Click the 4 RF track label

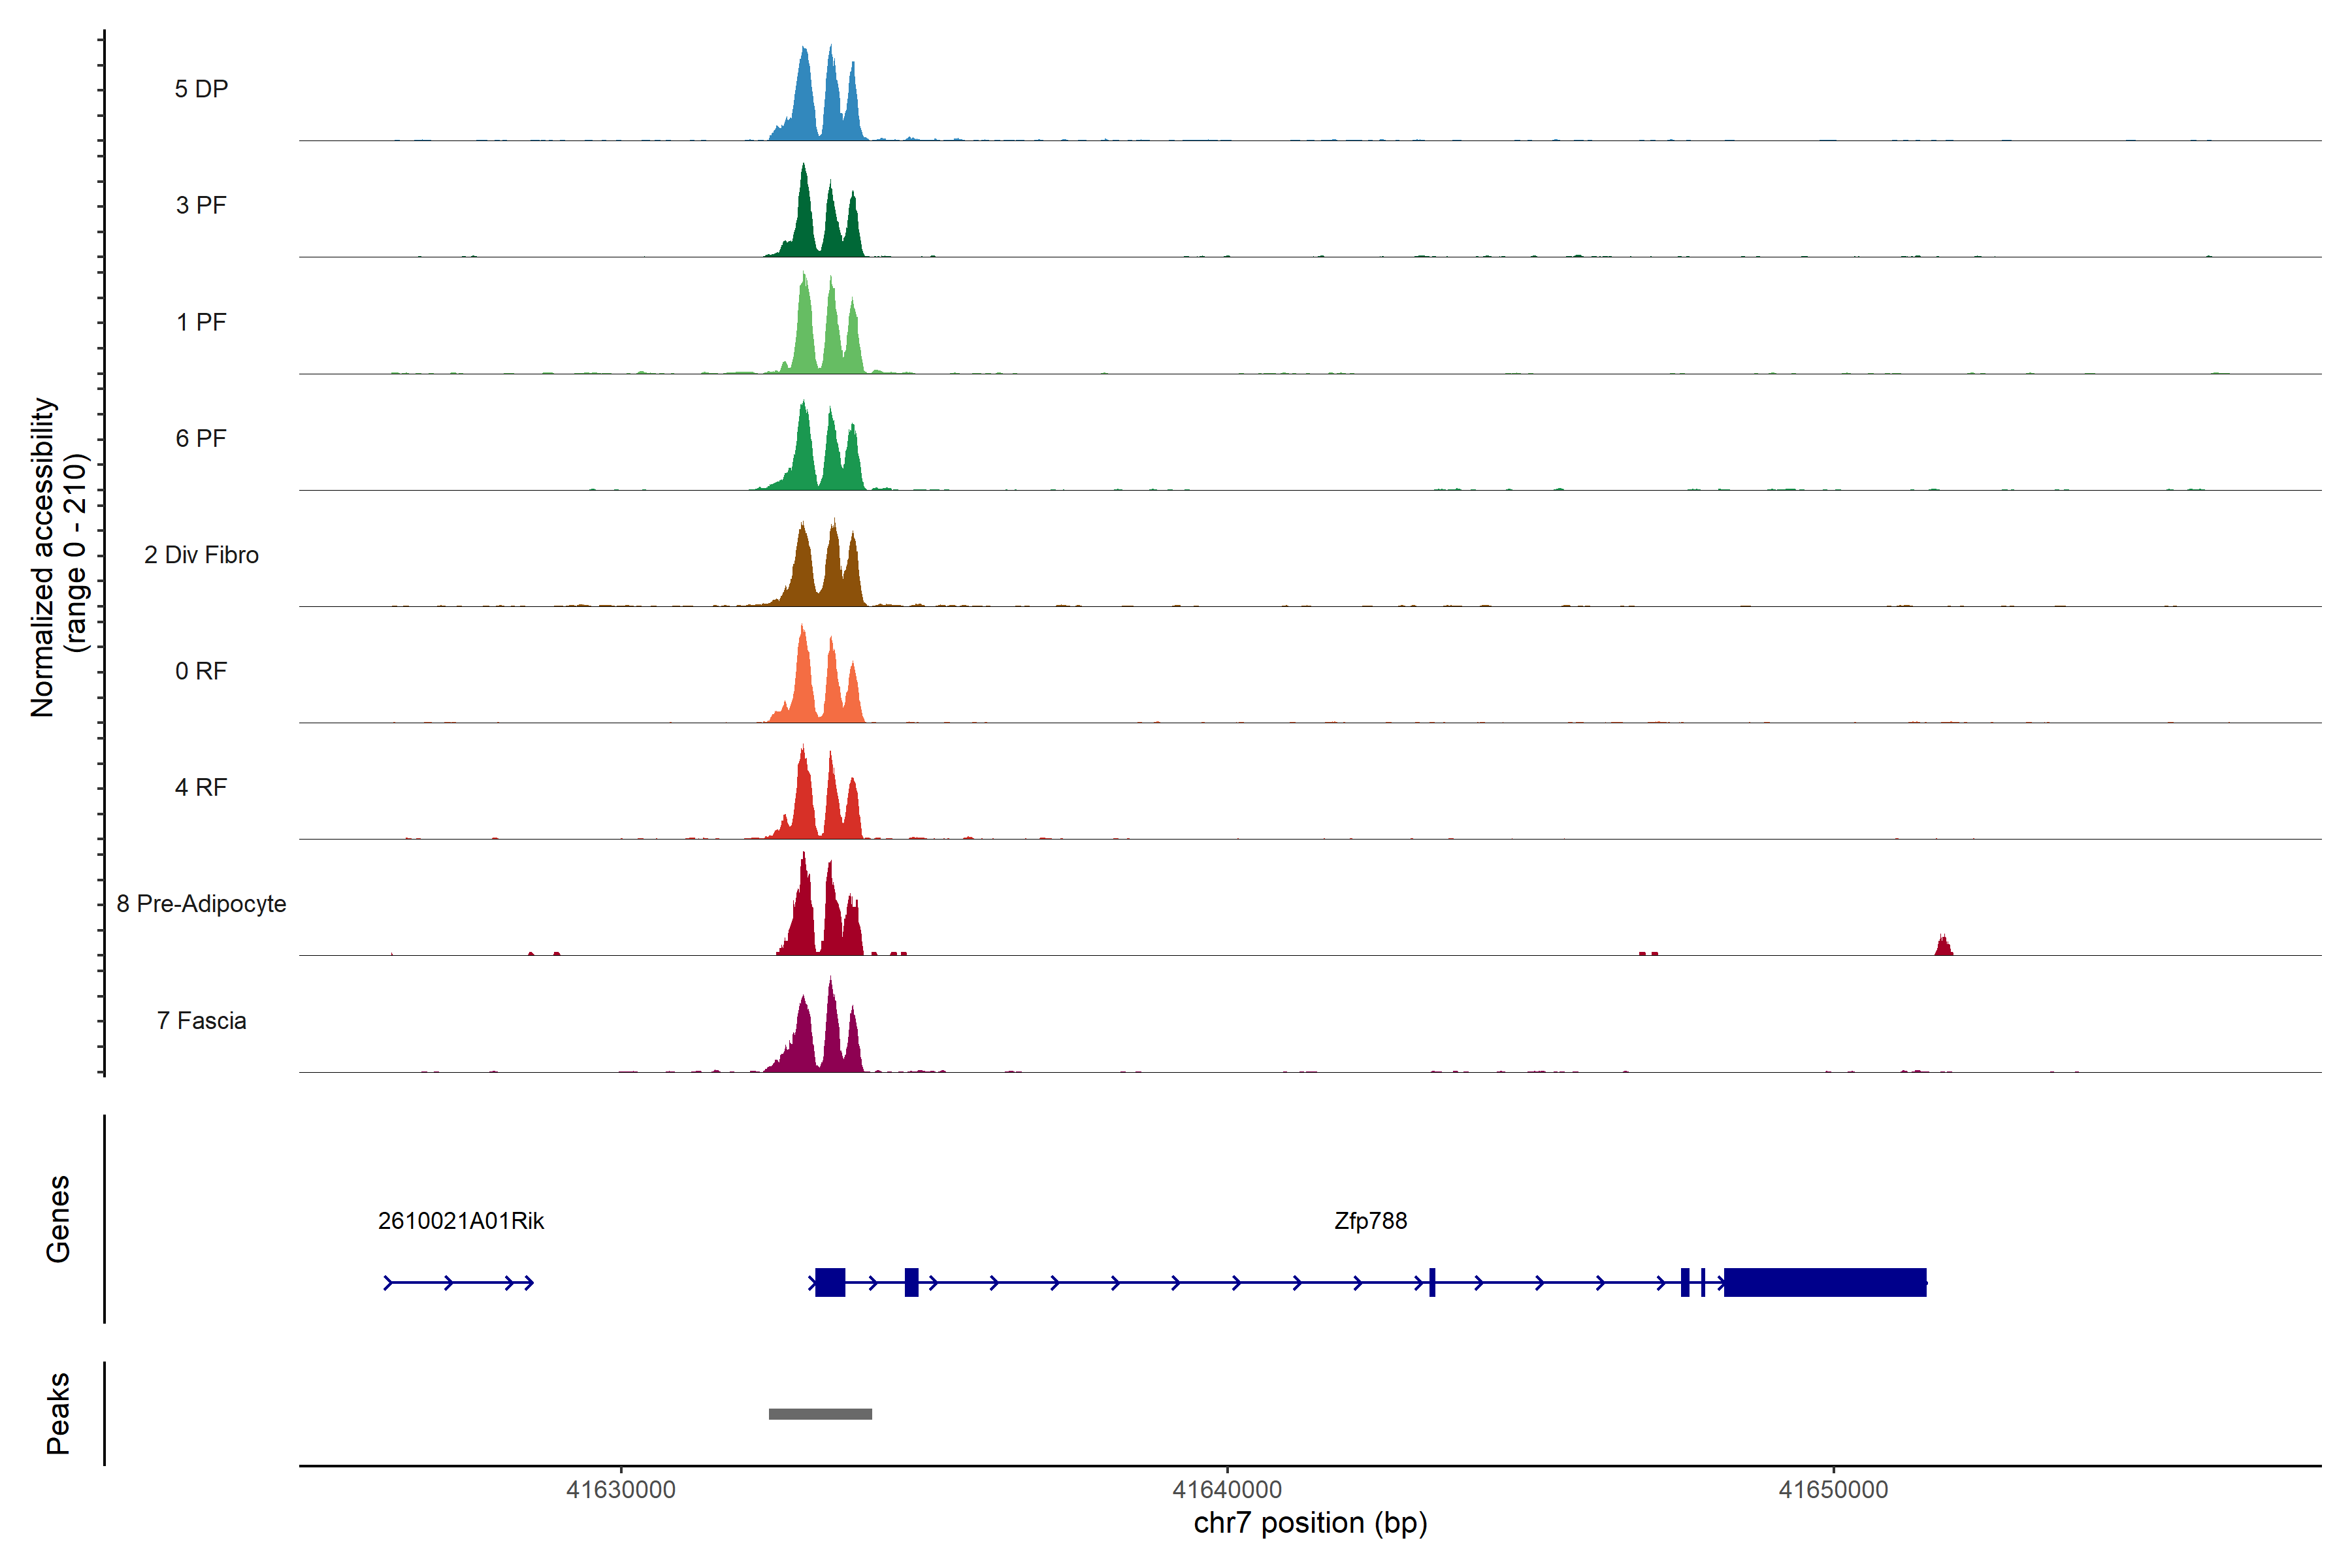pos(201,787)
